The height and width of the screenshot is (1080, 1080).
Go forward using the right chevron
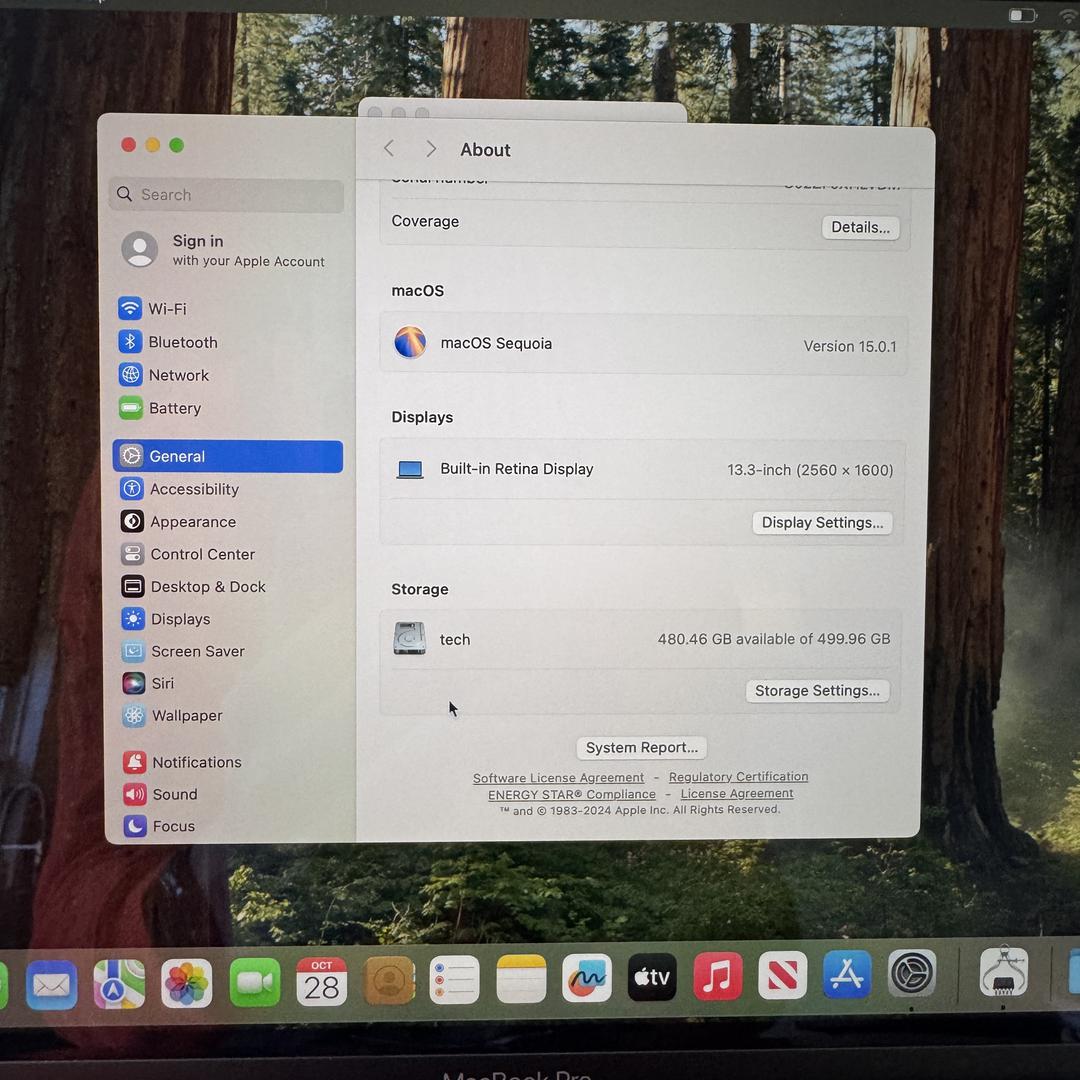[431, 149]
